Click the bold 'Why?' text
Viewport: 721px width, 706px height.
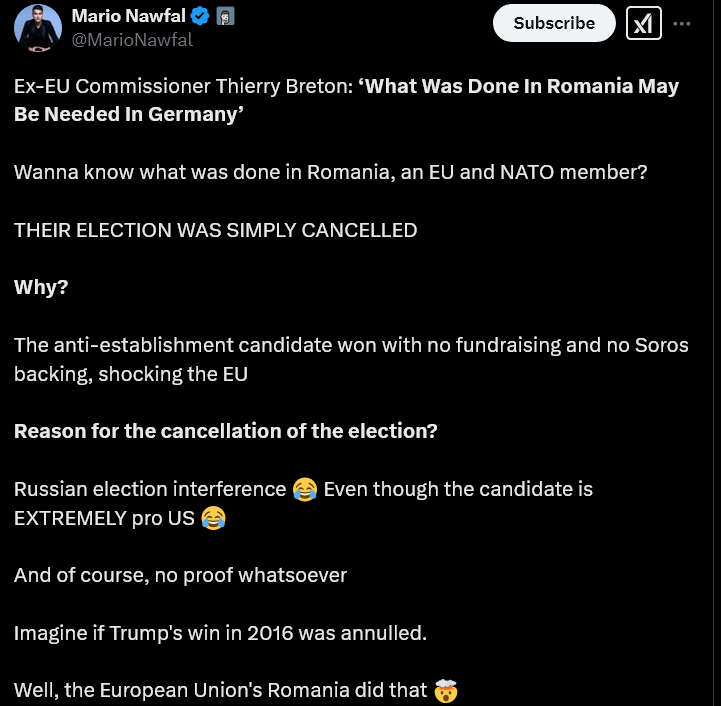(x=41, y=288)
